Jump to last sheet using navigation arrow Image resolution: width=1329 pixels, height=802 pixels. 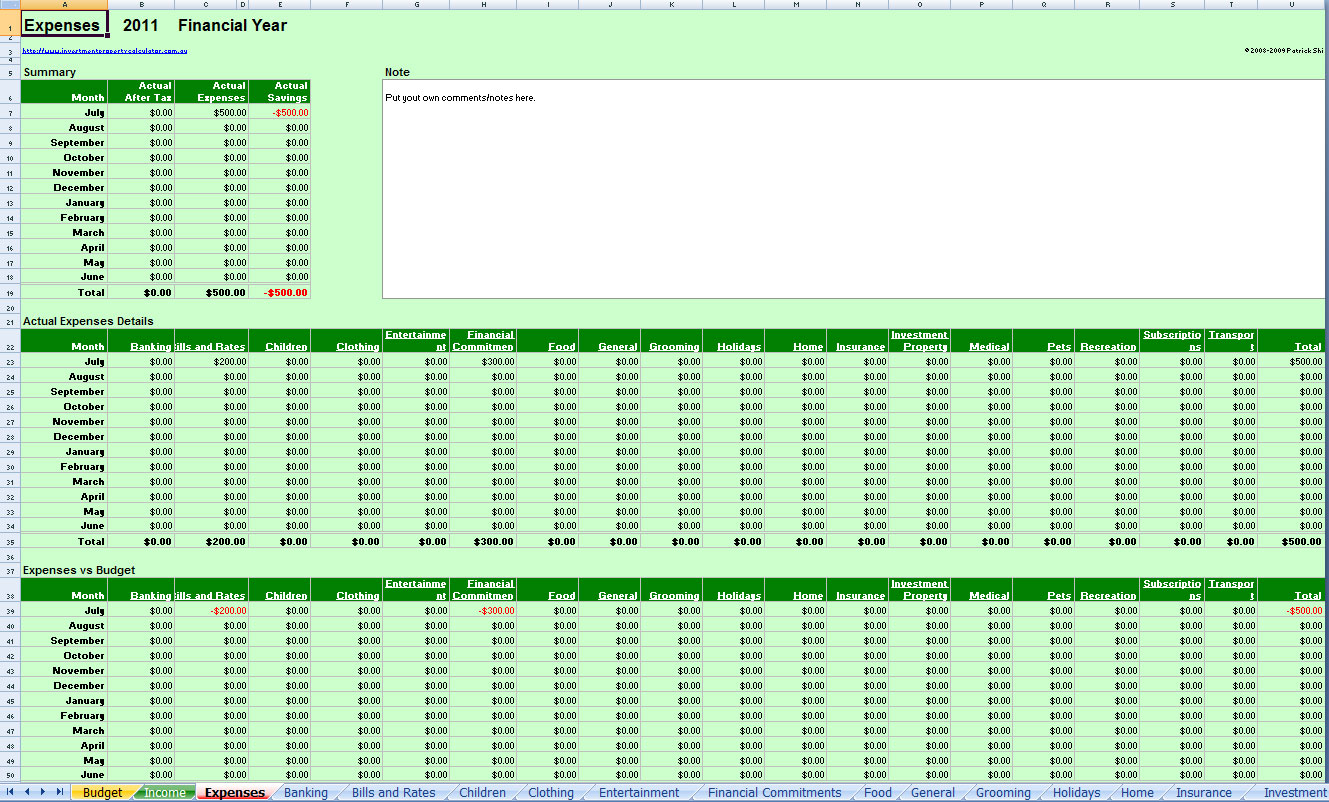point(59,792)
